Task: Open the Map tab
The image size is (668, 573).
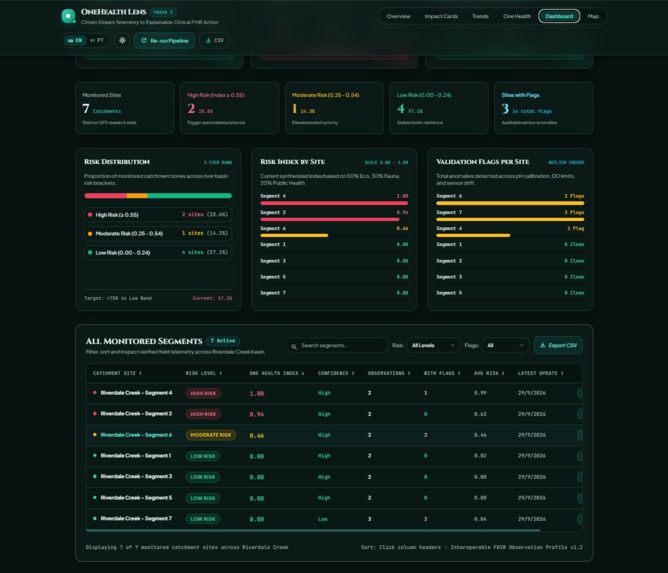Action: click(593, 16)
